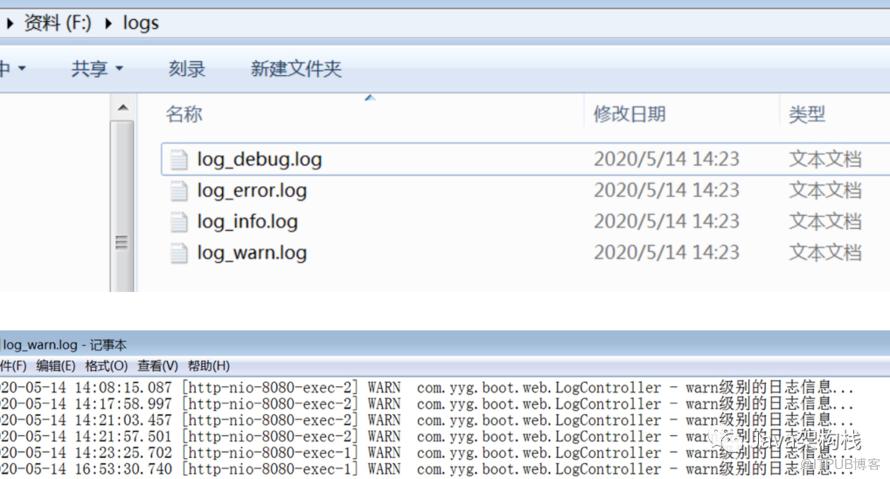This screenshot has width=890, height=479.
Task: Click the log_info.log file icon
Action: 179,222
